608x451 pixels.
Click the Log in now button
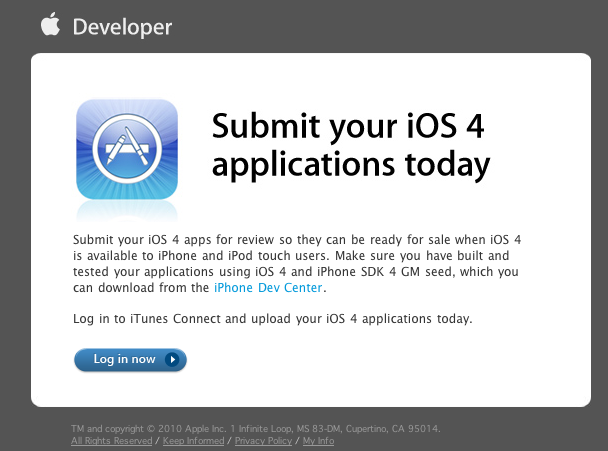click(130, 360)
